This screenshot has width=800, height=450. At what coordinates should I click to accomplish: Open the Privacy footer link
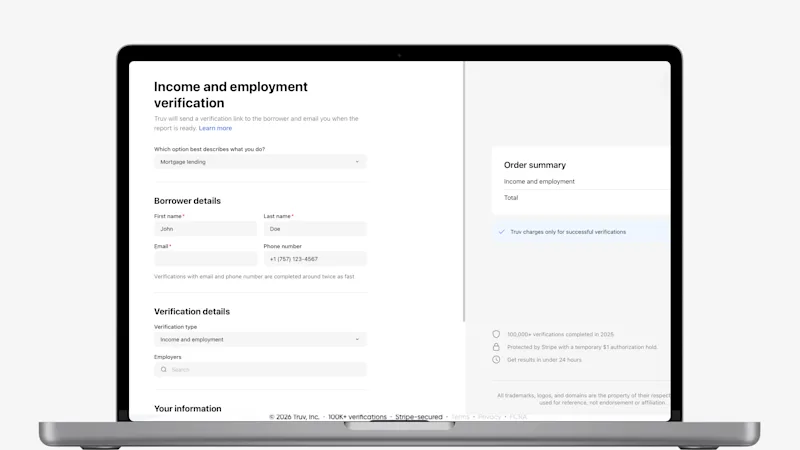coord(489,417)
